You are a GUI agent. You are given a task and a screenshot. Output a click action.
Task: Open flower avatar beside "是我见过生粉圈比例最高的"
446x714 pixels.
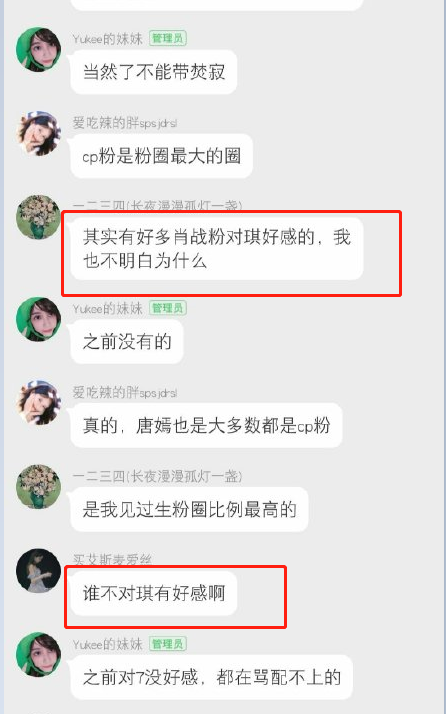(x=38, y=486)
